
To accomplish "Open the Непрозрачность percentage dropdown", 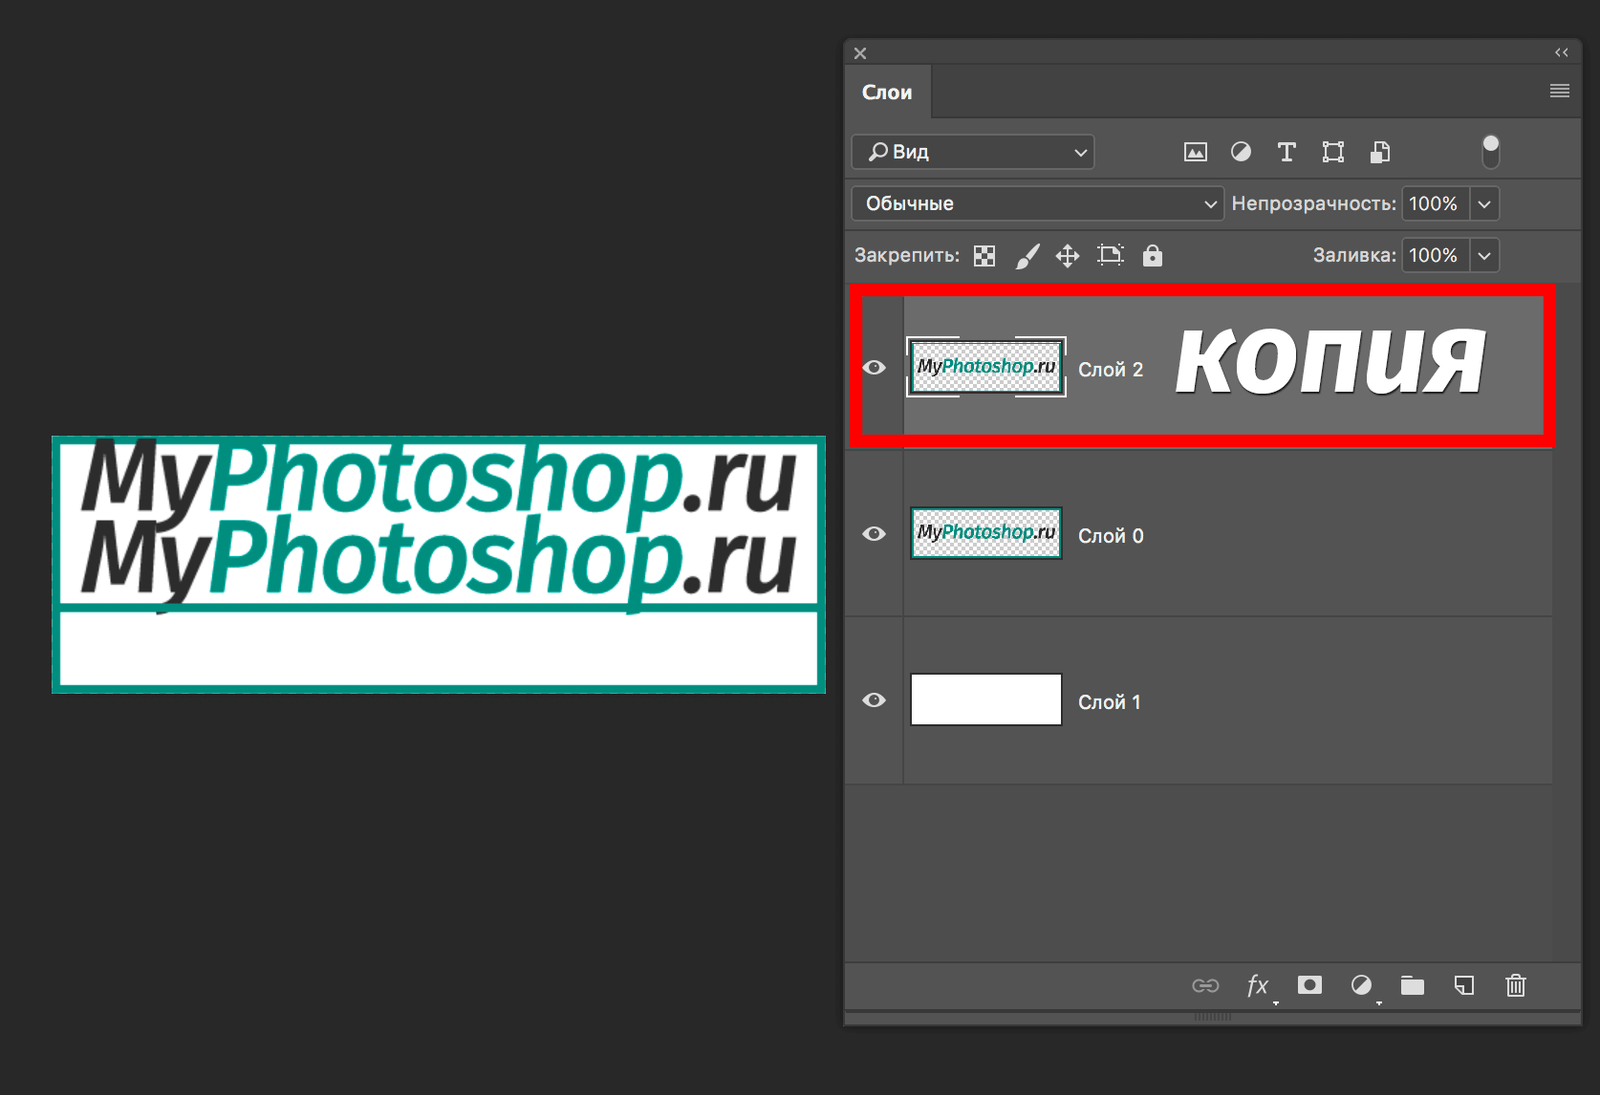I will pos(1485,203).
